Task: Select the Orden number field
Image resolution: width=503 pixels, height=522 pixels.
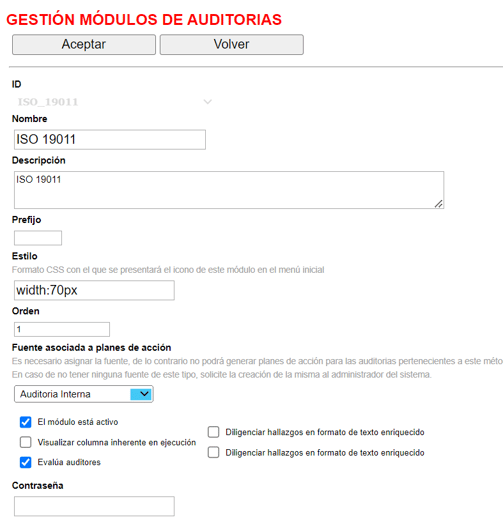Action: [62, 329]
